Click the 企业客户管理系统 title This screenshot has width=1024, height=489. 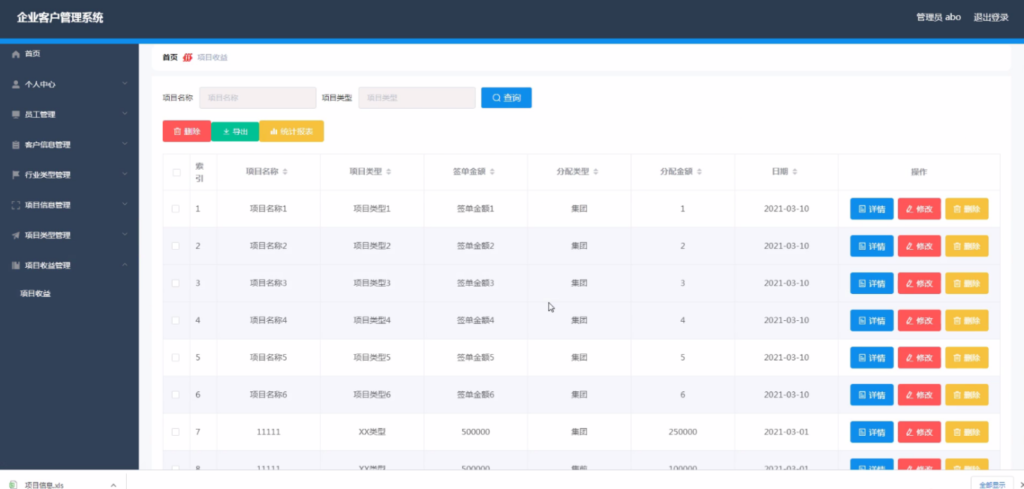60,18
